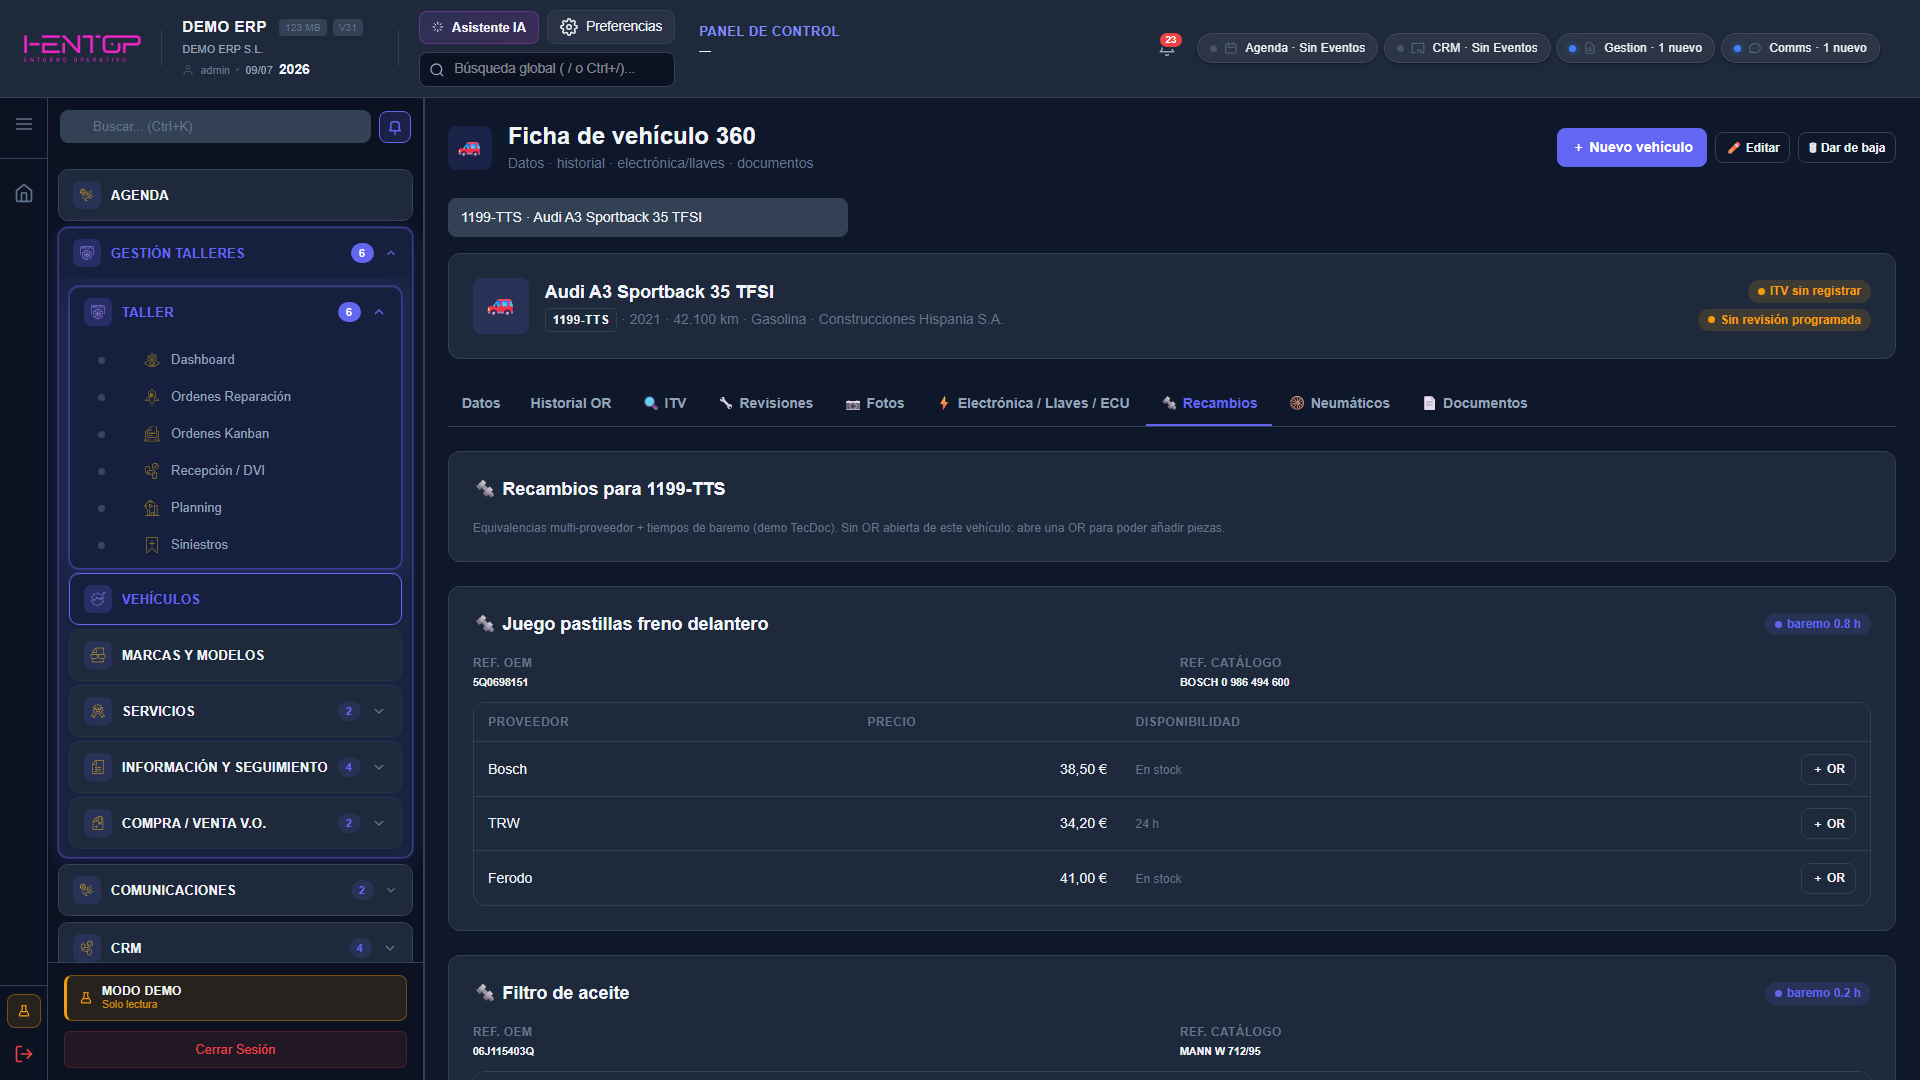Screen dimensions: 1920x1080
Task: Click the Siniestros item icon
Action: pyautogui.click(x=152, y=545)
